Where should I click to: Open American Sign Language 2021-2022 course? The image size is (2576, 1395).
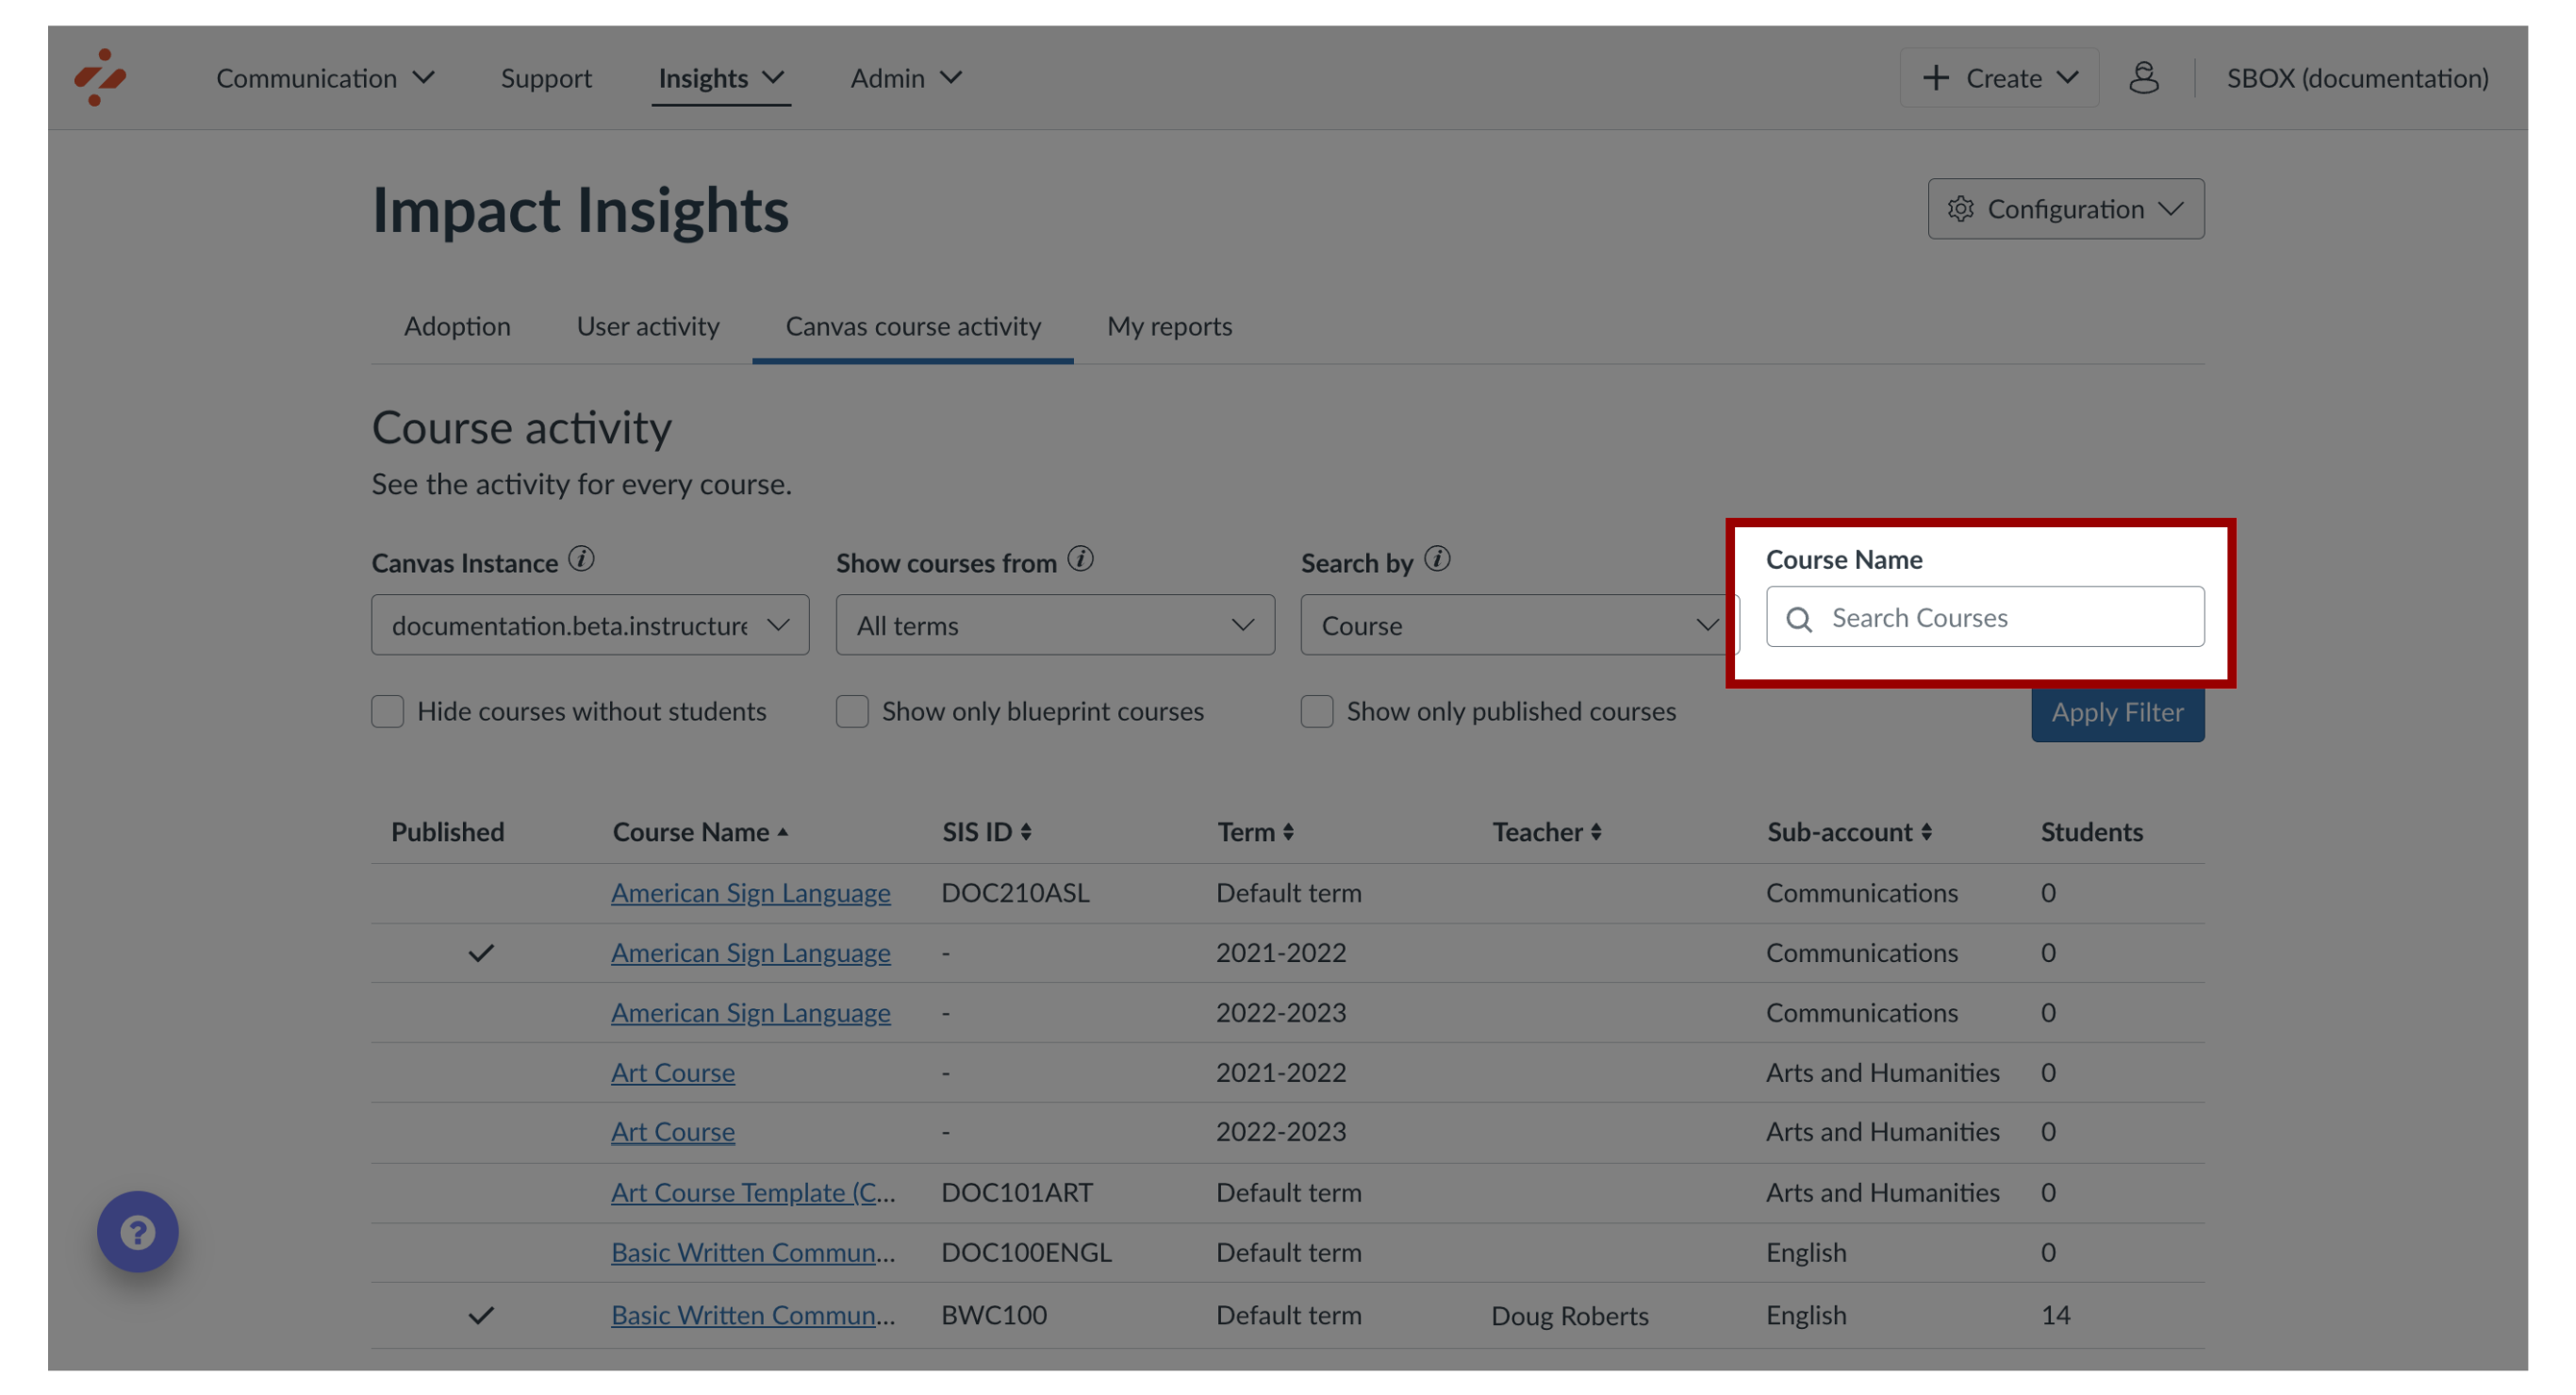click(750, 953)
